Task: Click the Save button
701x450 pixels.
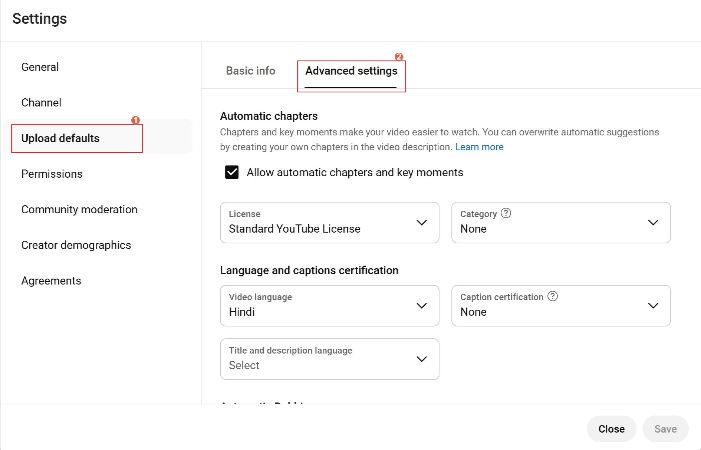Action: [665, 429]
